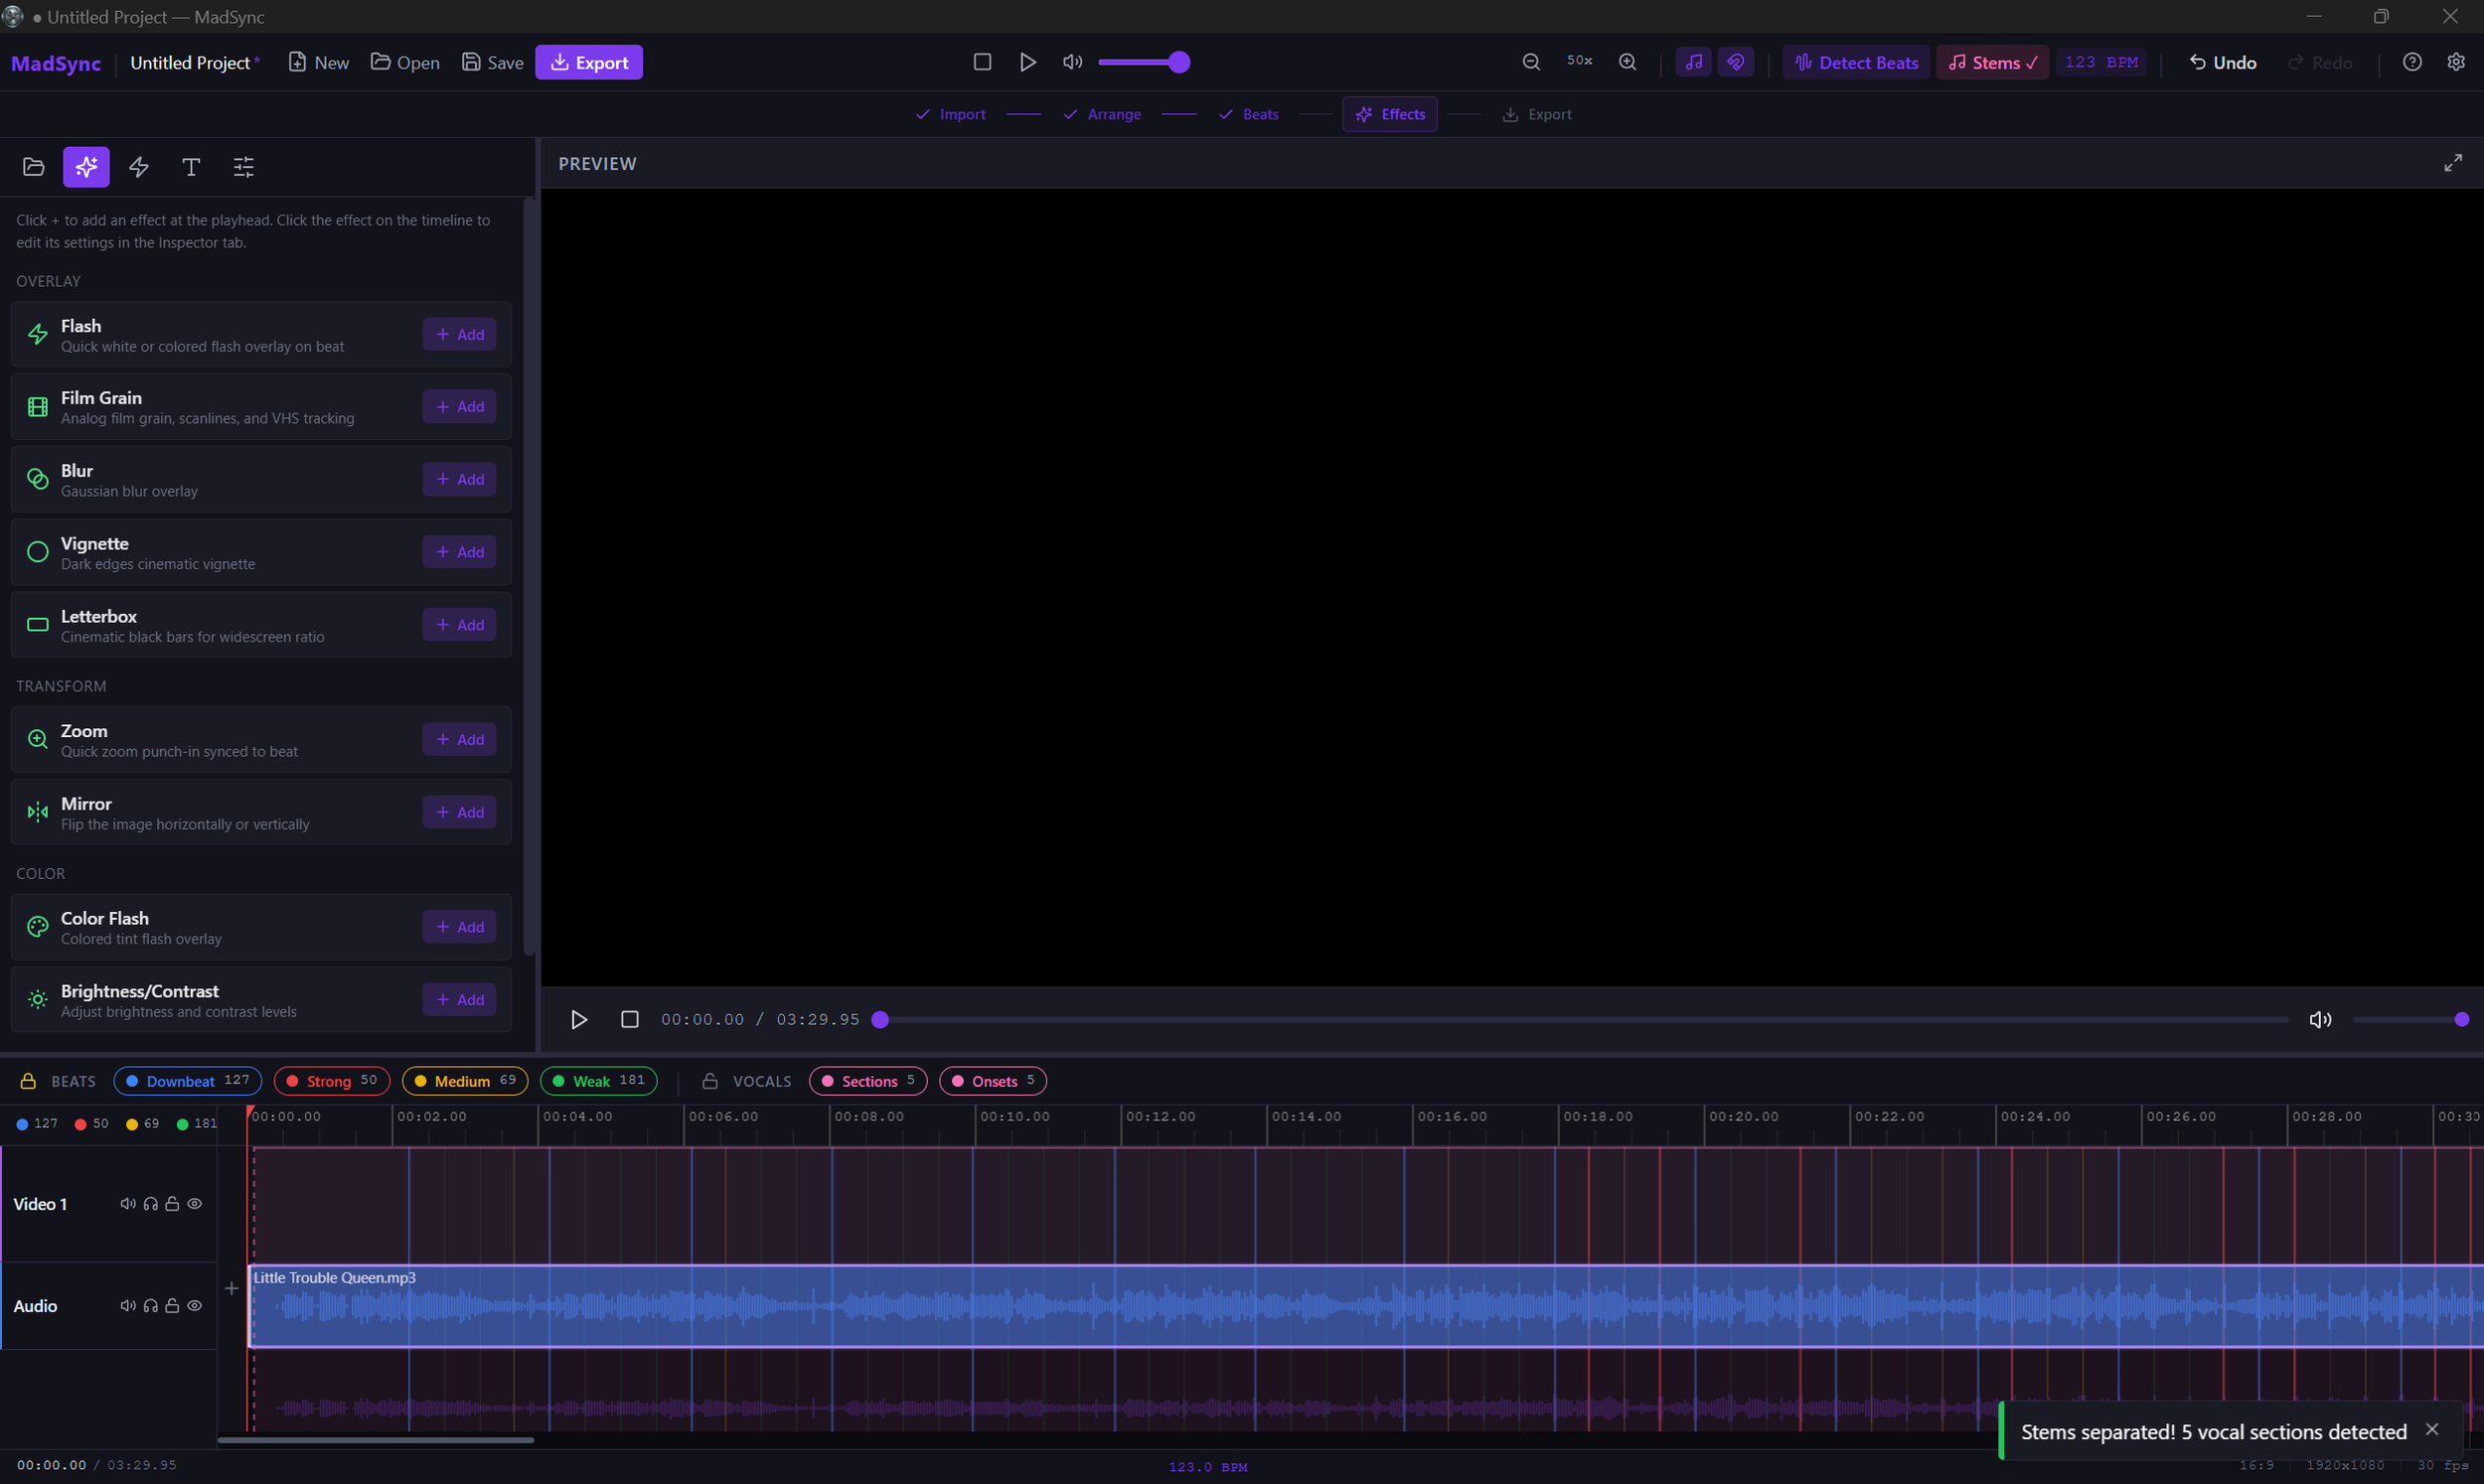2484x1484 pixels.
Task: Expand the preview to fullscreen
Action: pos(2452,162)
